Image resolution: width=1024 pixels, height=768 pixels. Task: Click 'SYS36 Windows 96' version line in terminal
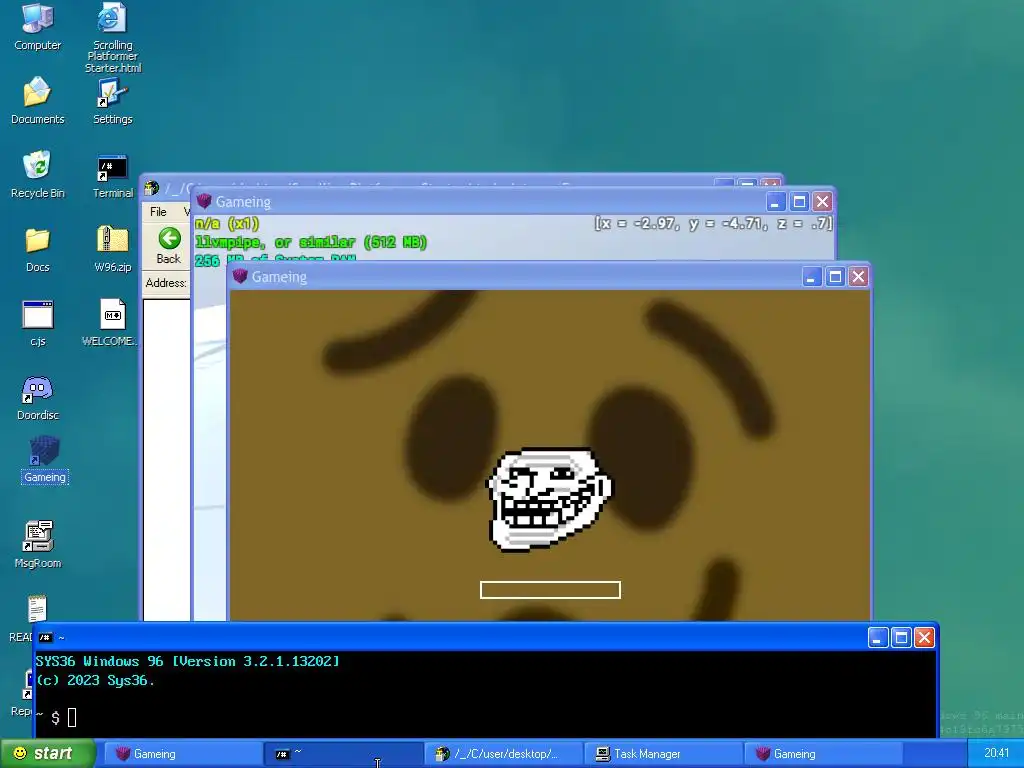click(187, 661)
